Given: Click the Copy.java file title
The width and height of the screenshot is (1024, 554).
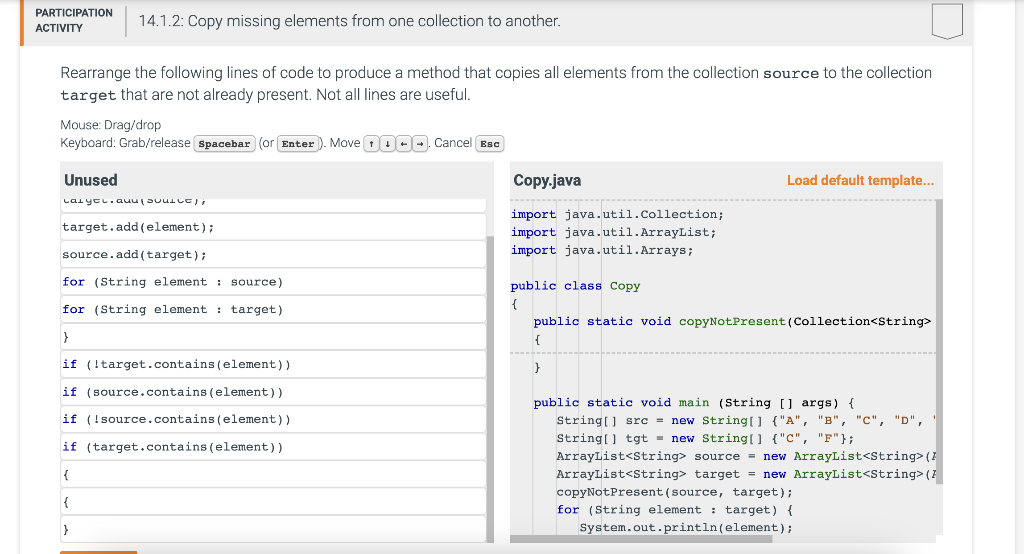Looking at the screenshot, I should 546,181.
